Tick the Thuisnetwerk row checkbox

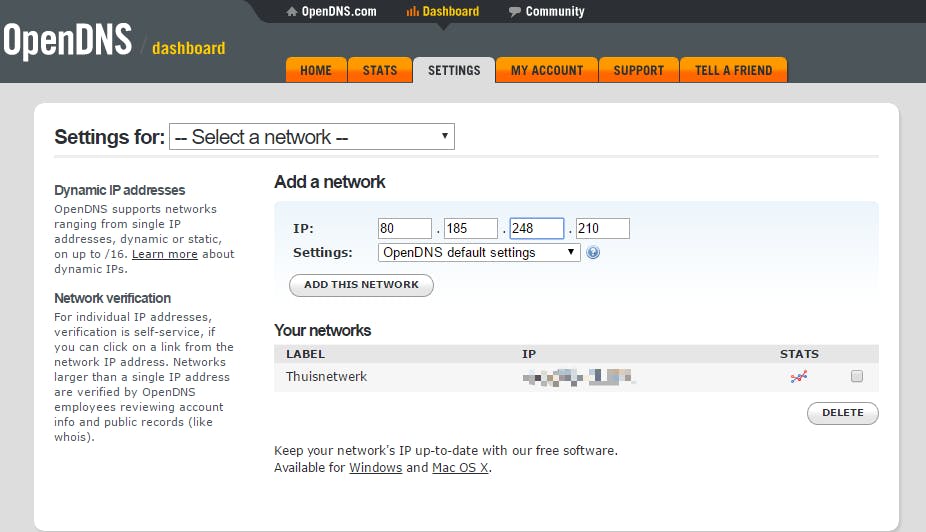click(x=856, y=376)
